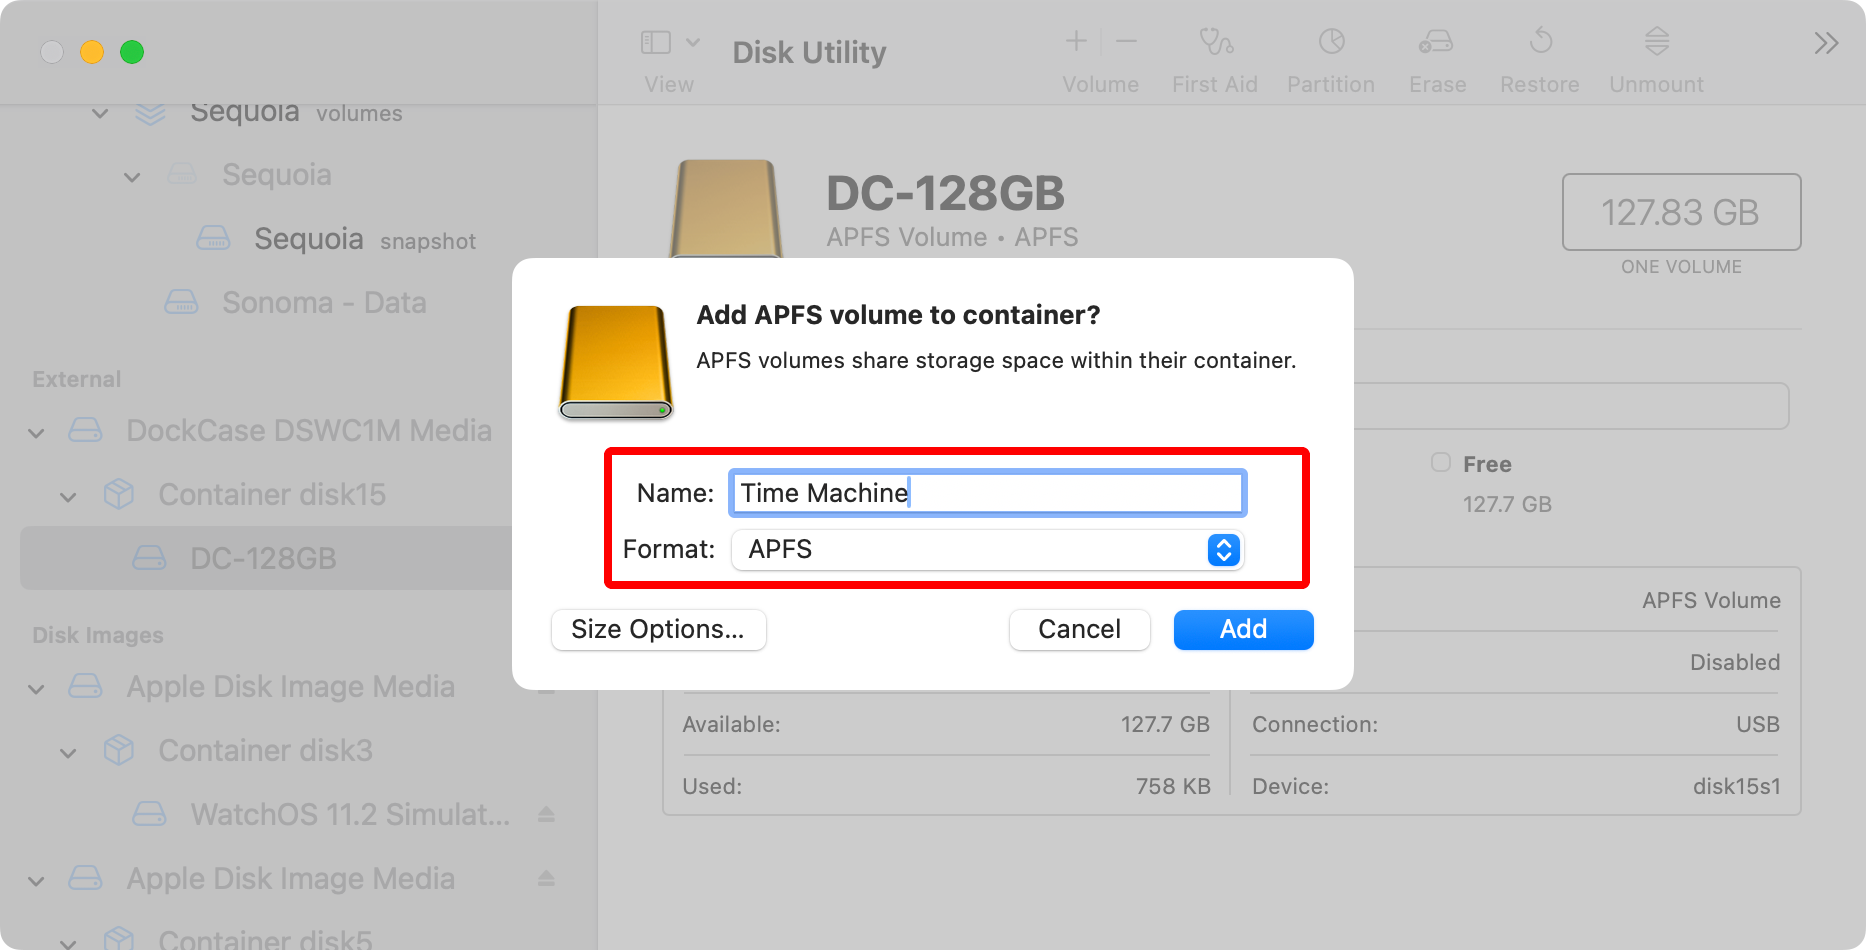Click the 'External' section header

(77, 380)
